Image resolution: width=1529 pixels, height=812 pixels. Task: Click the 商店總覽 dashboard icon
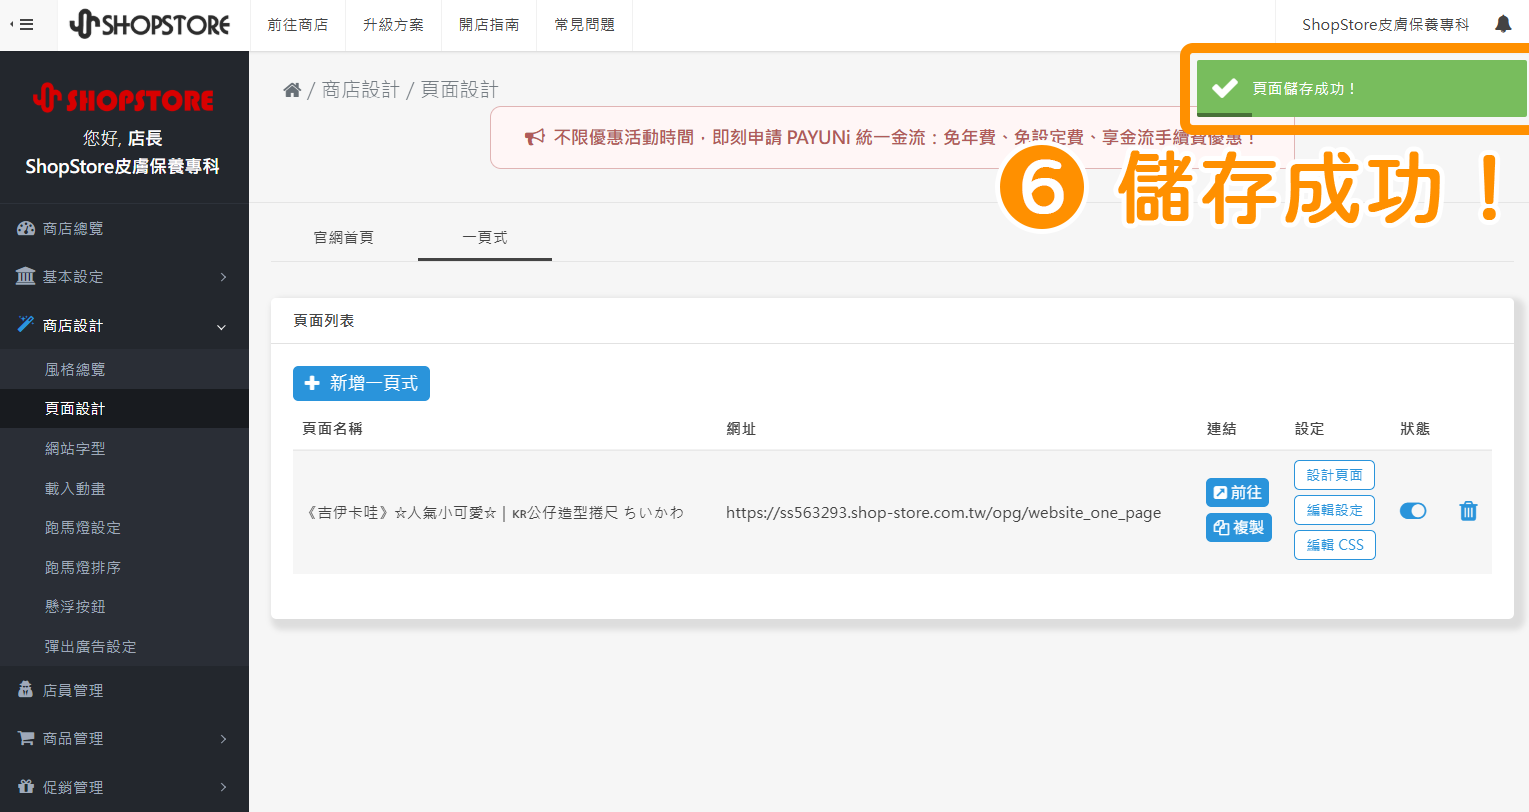pos(26,228)
